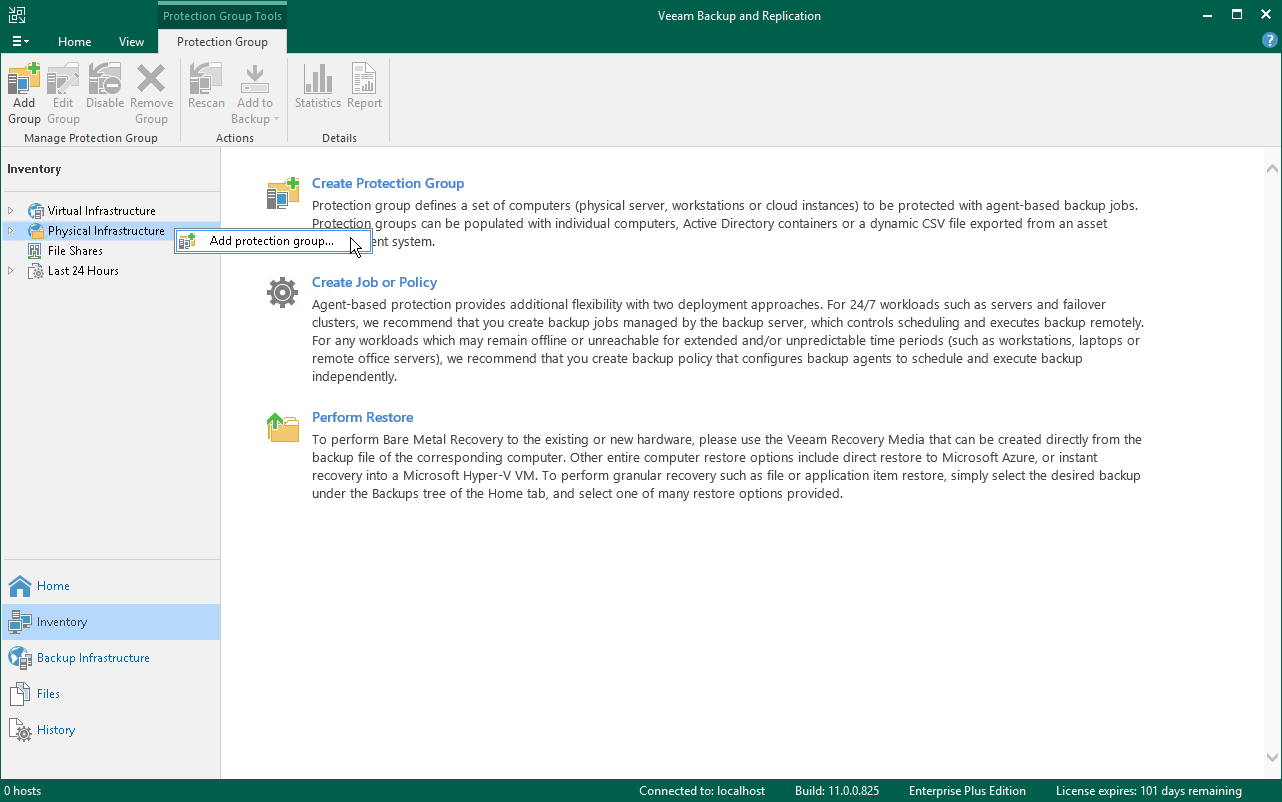
Task: Select Virtual Infrastructure in the tree
Action: click(x=102, y=211)
